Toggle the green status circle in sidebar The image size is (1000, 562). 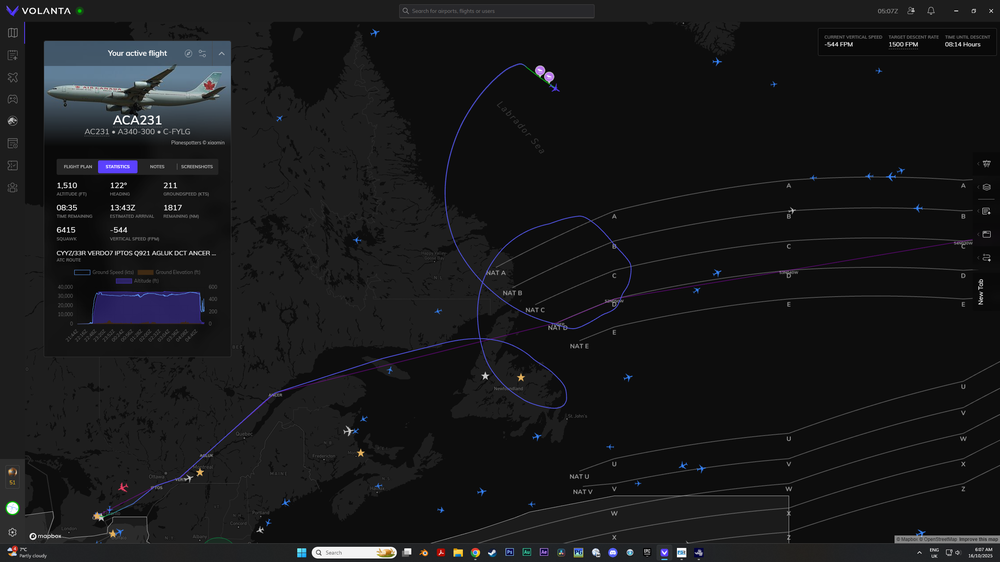click(12, 508)
